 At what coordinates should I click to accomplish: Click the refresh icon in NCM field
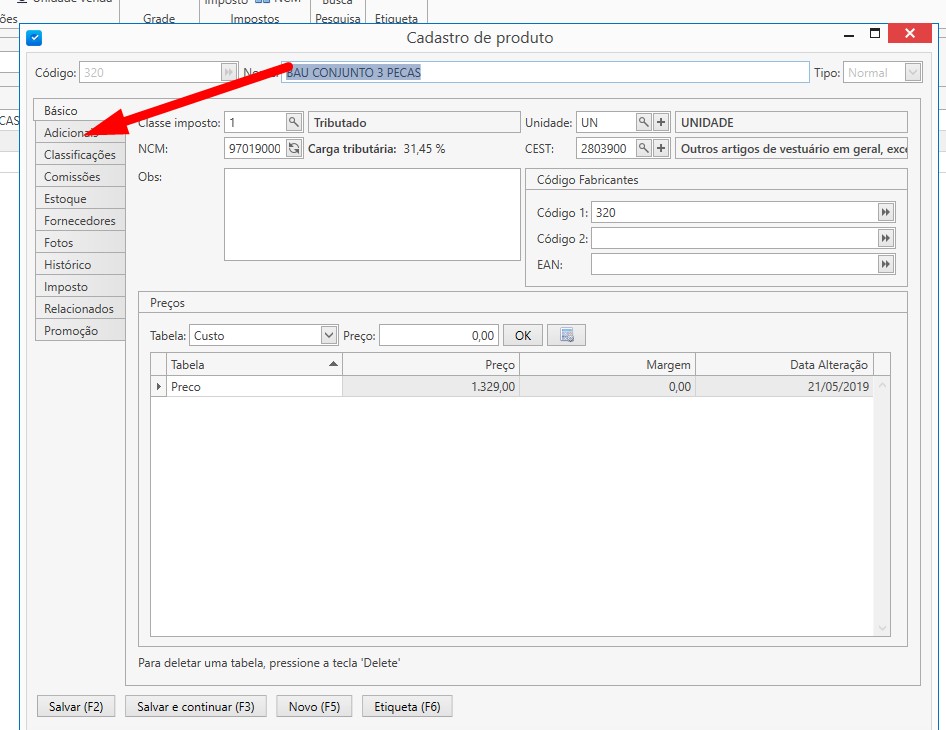tap(293, 149)
